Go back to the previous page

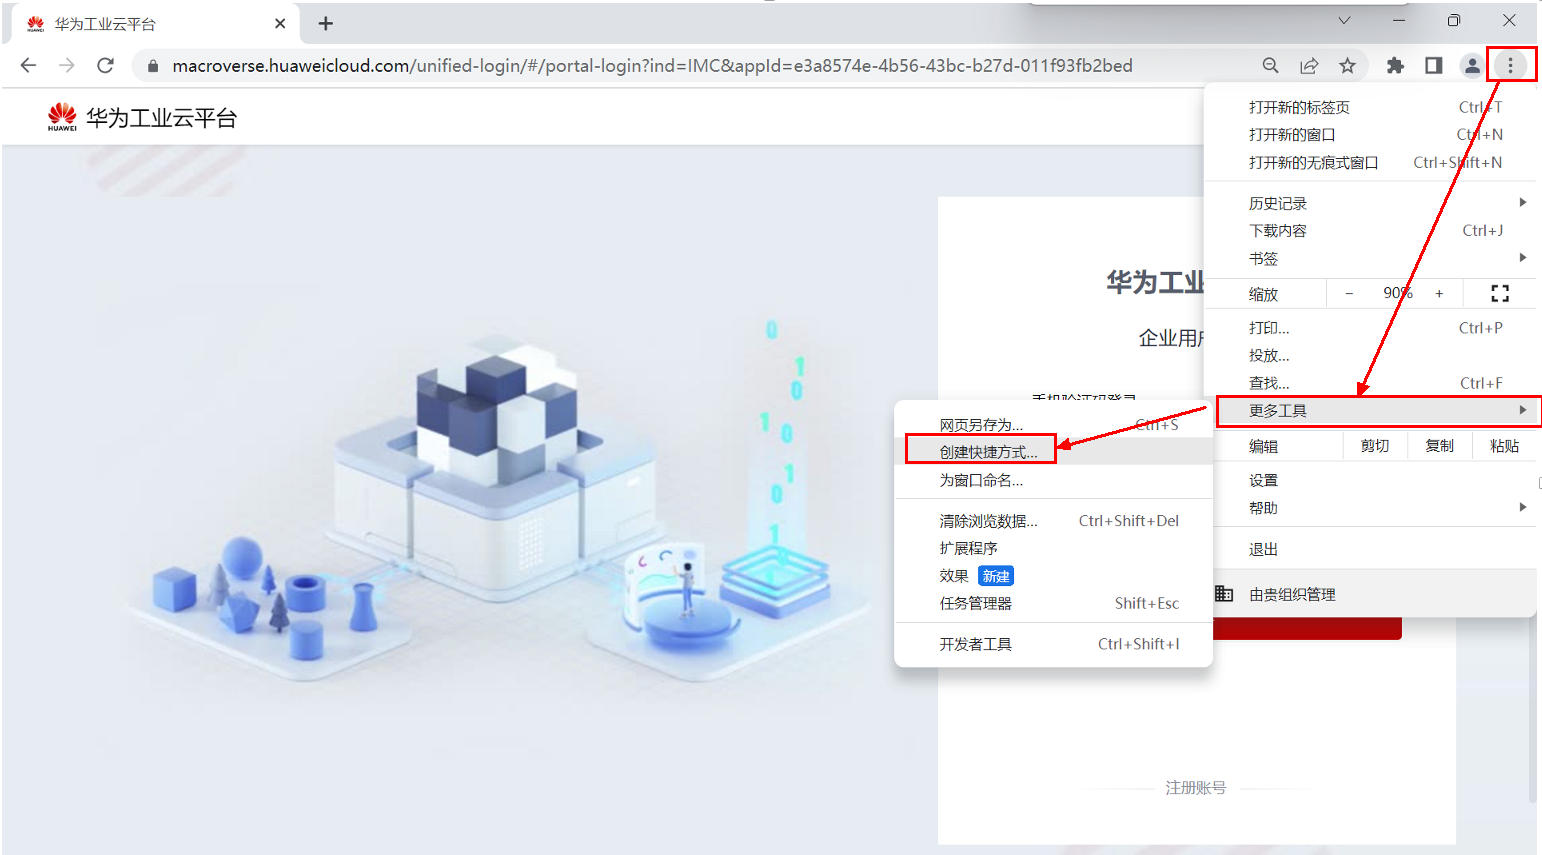tap(28, 66)
